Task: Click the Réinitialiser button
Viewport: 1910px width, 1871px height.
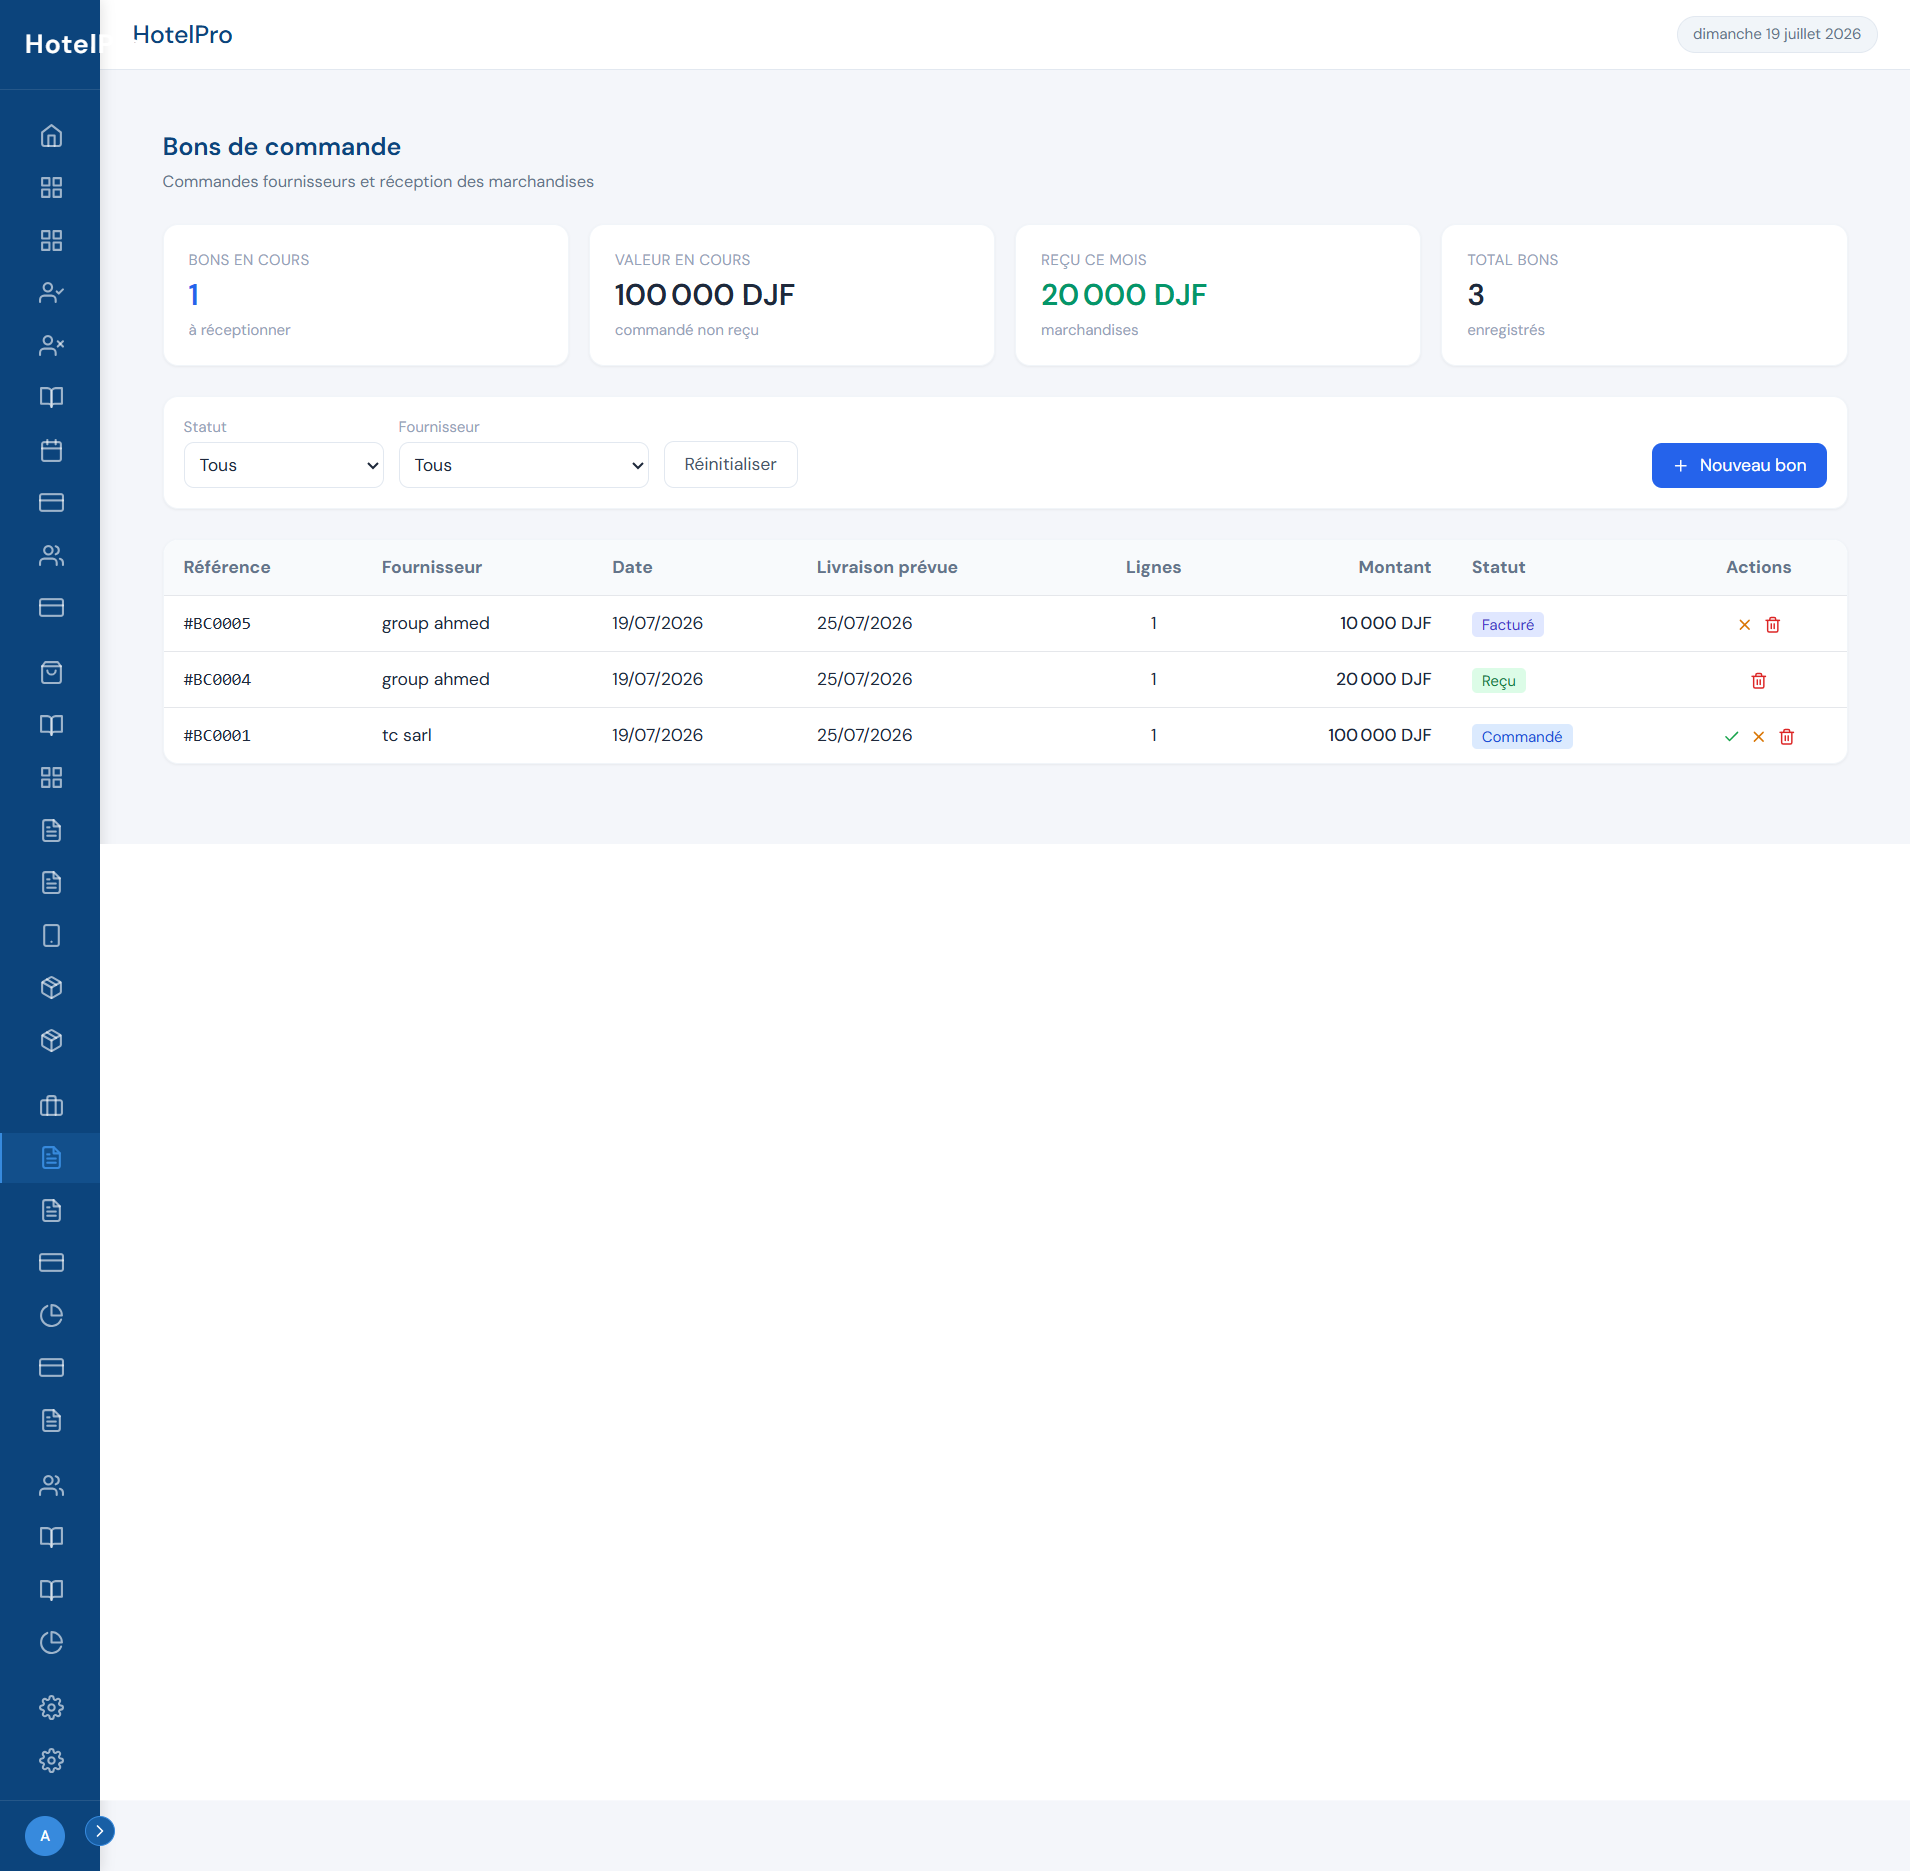Action: (x=730, y=465)
